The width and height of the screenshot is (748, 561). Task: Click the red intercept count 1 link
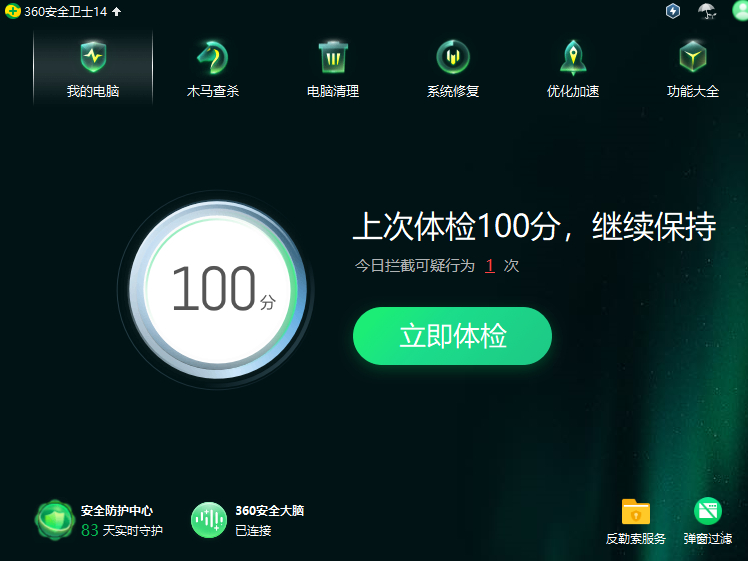click(489, 266)
